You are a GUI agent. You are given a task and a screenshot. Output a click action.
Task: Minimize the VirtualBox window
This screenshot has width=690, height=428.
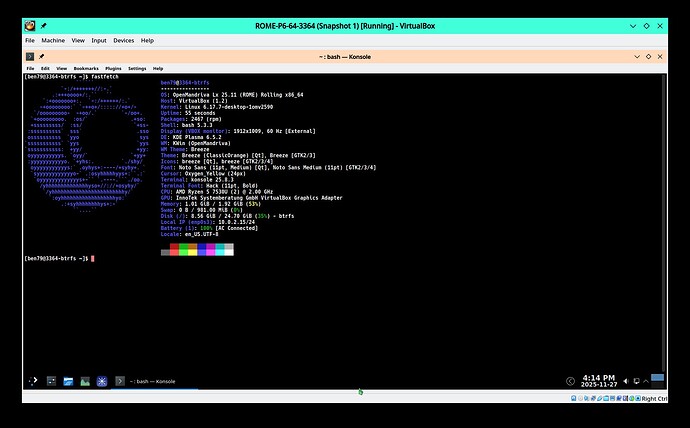click(633, 26)
